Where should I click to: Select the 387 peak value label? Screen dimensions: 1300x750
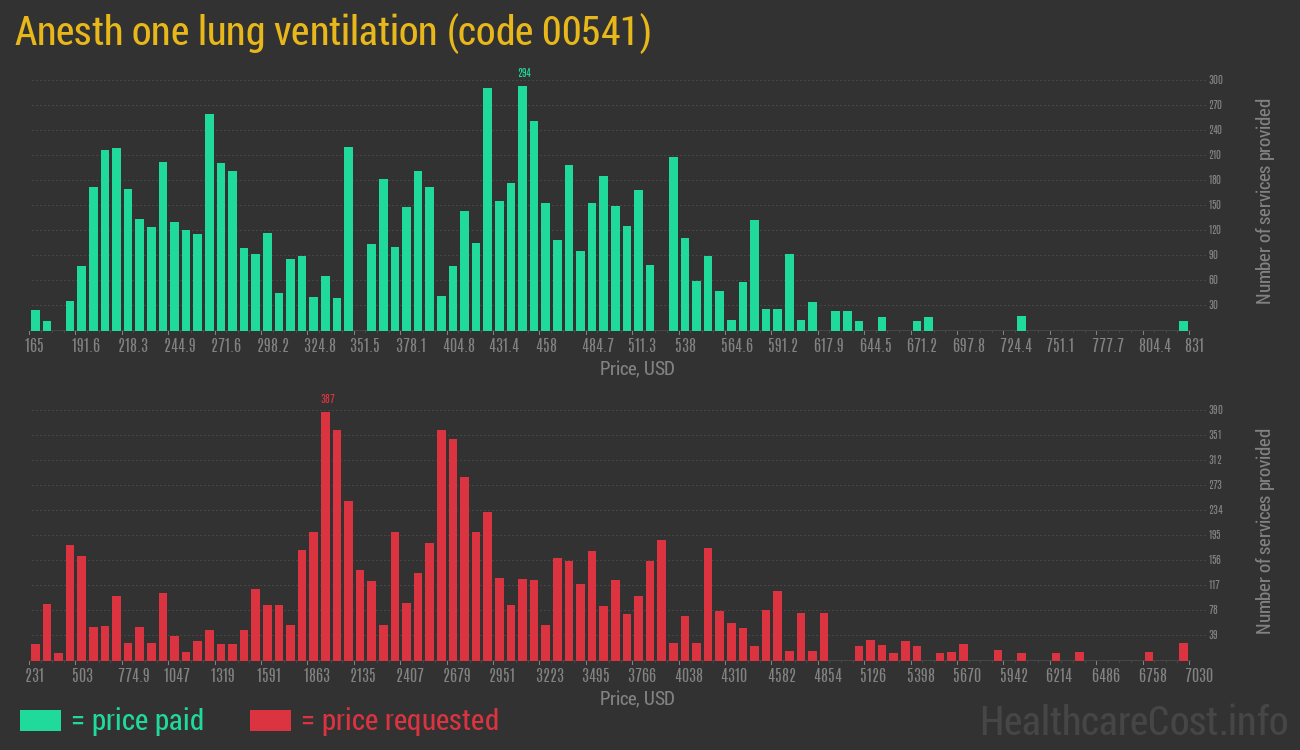coord(327,399)
